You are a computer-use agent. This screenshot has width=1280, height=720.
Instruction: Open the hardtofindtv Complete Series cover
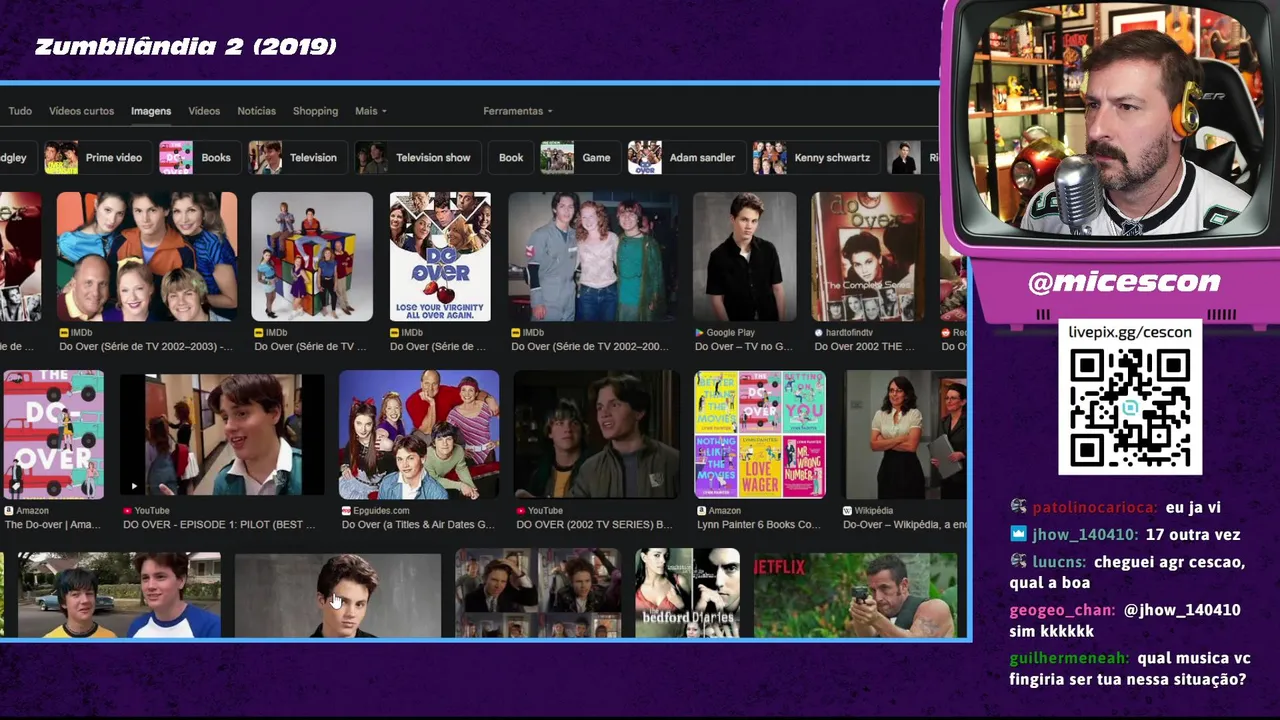point(868,257)
